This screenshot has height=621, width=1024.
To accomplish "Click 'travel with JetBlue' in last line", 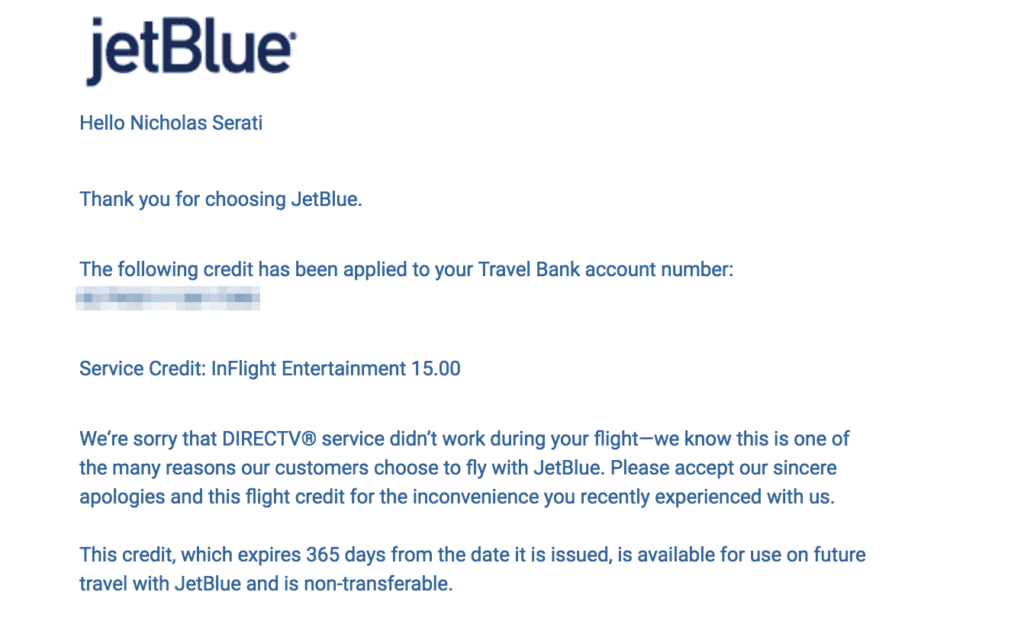I will 161,584.
